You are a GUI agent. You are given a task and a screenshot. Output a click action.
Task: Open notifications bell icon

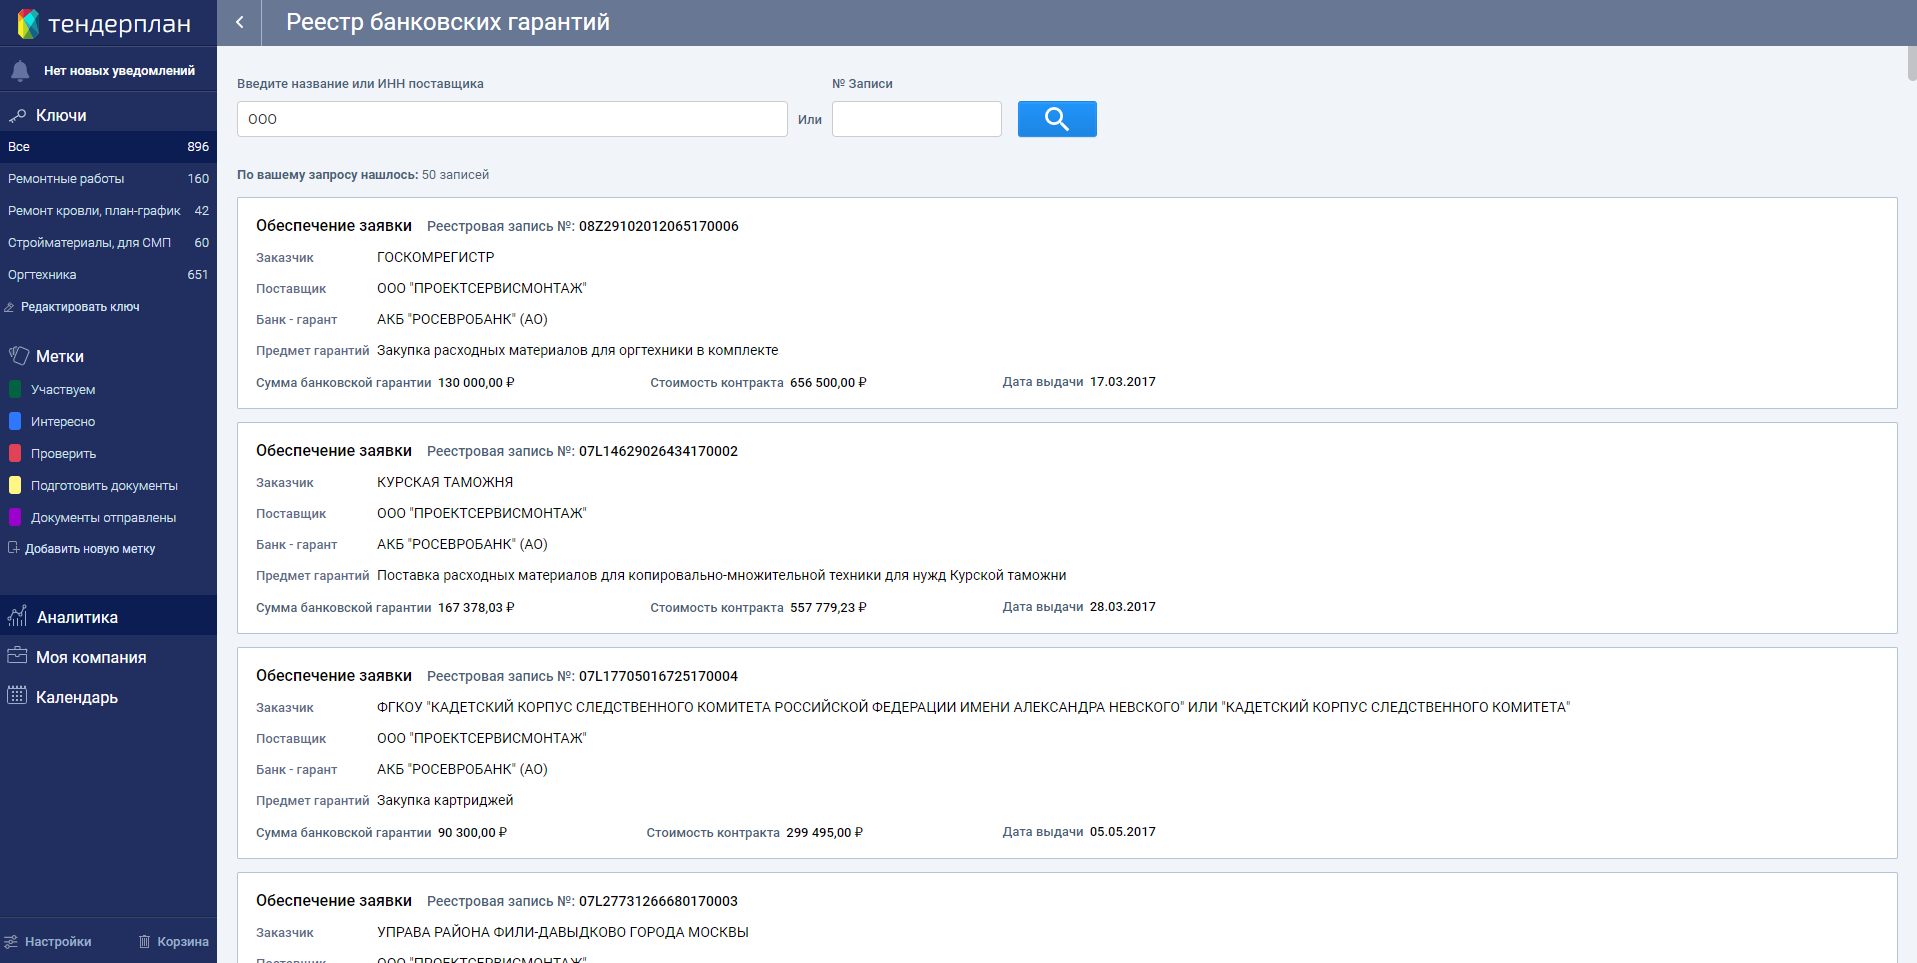[20, 71]
